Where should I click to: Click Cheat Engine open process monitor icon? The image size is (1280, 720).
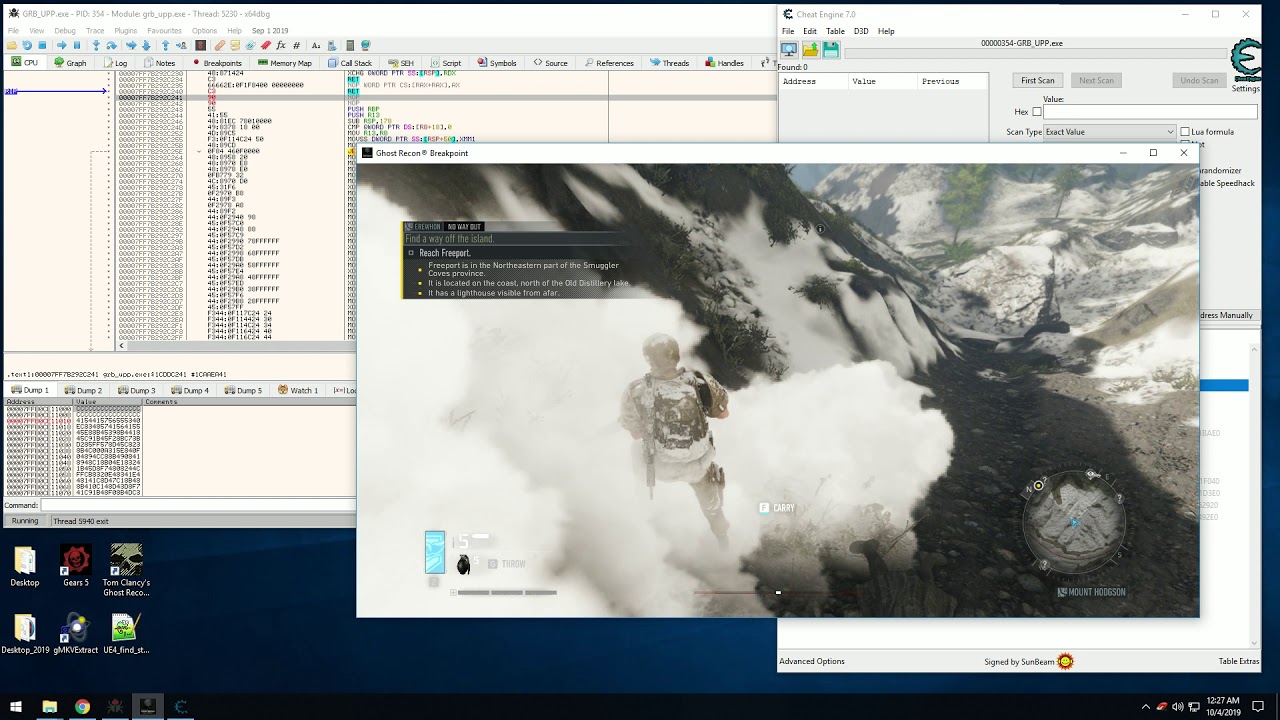click(x=789, y=49)
